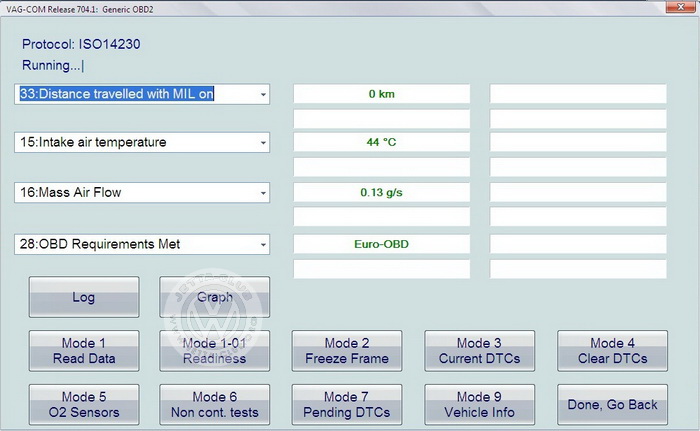Click the Running... status text

tap(53, 66)
